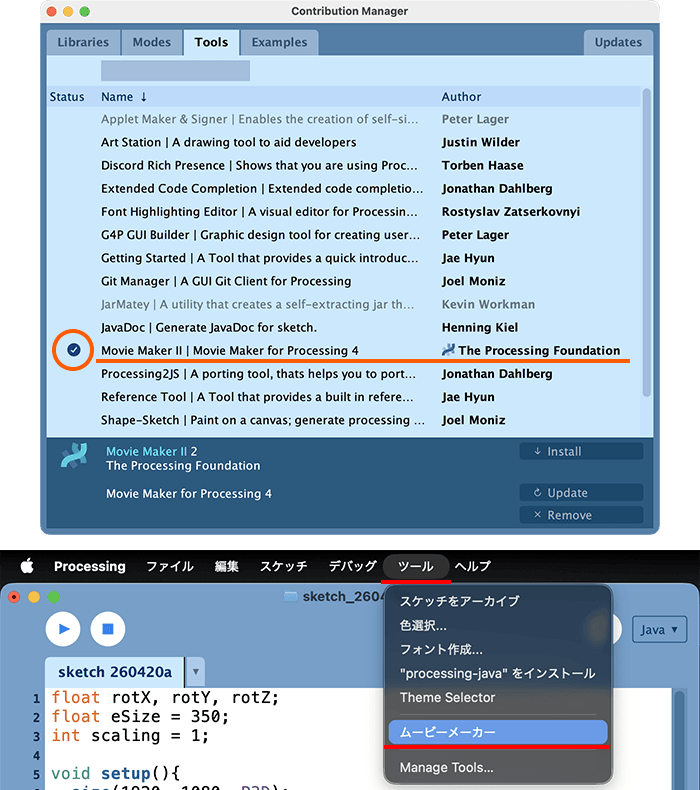Select the JarMatey row
Viewport: 700px width, 790px height.
(x=343, y=305)
